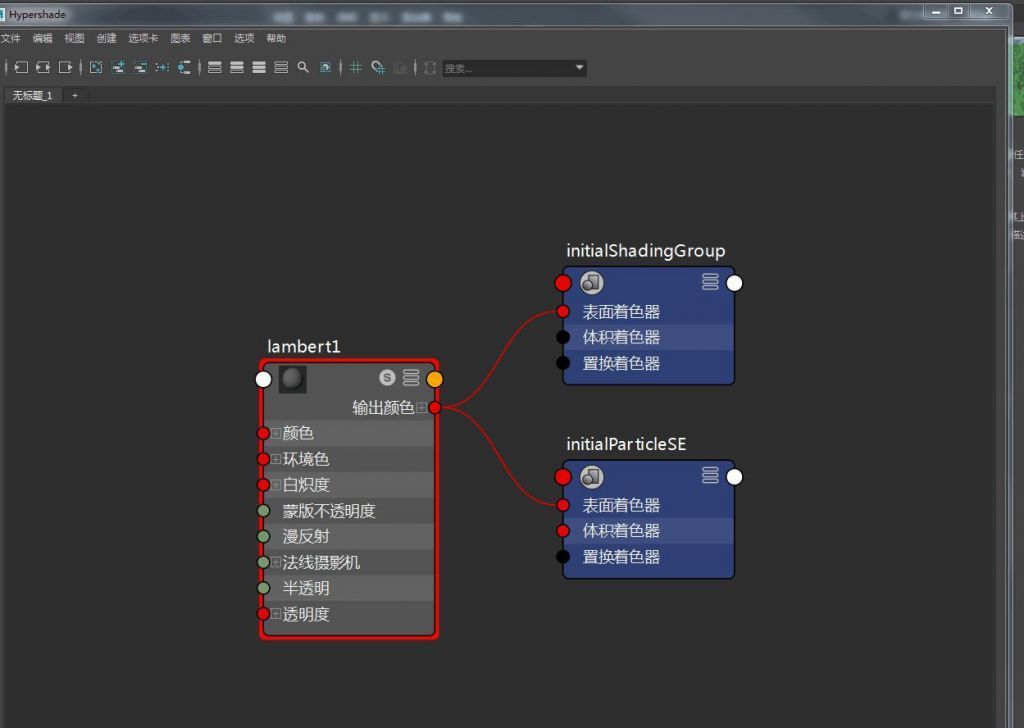Click lambert1 orange output port
The width and height of the screenshot is (1024, 728).
(434, 379)
